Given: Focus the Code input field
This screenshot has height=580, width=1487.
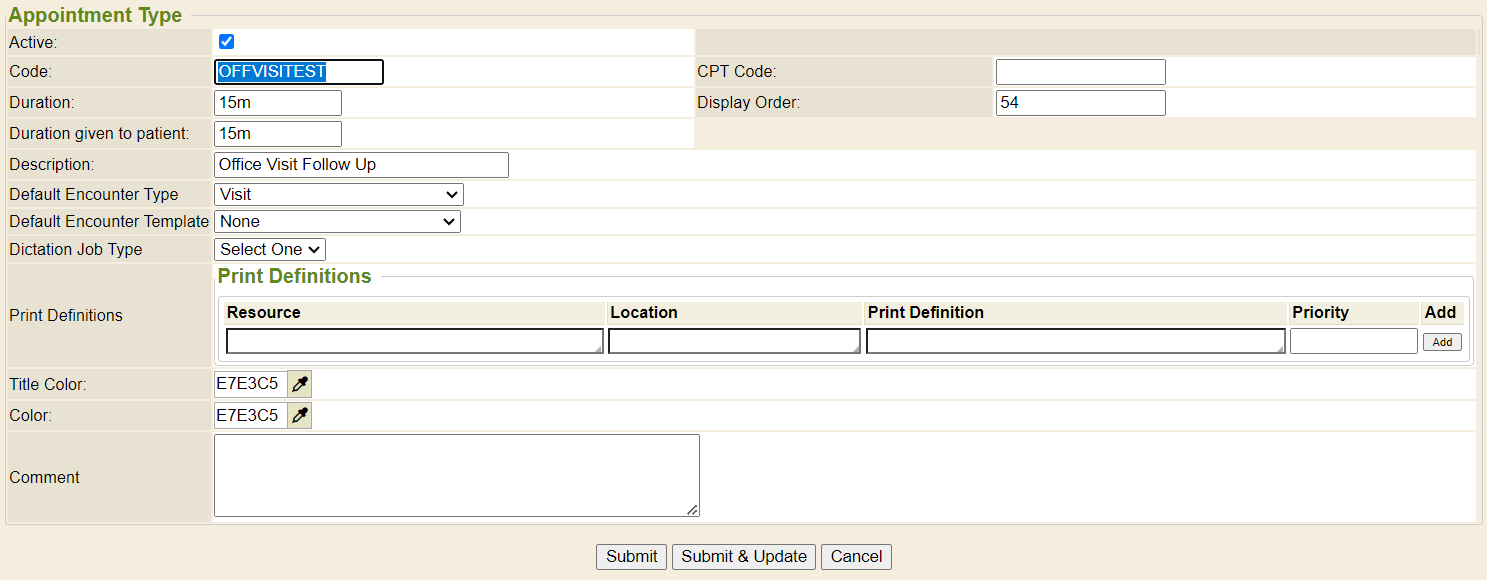Looking at the screenshot, I should [x=298, y=72].
